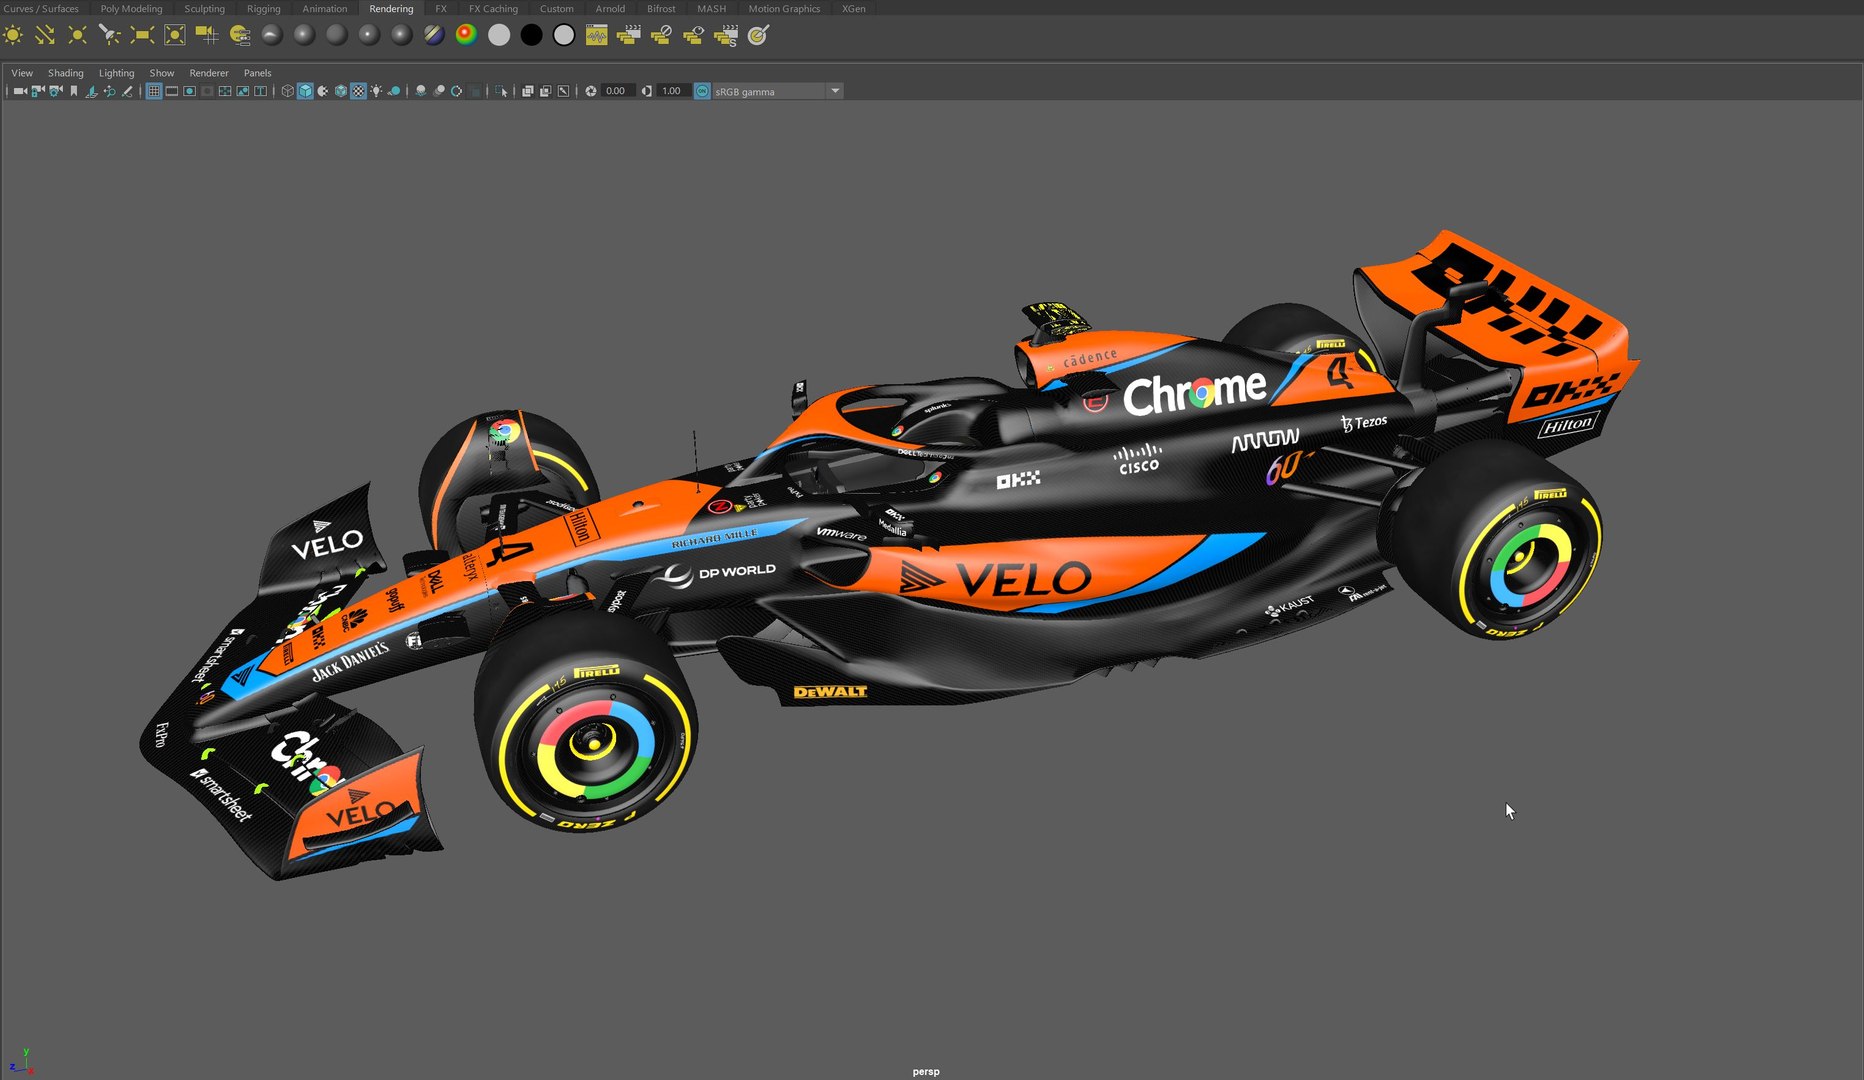Open the Panels panel menu
Screen dimensions: 1864x1080
pos(257,73)
